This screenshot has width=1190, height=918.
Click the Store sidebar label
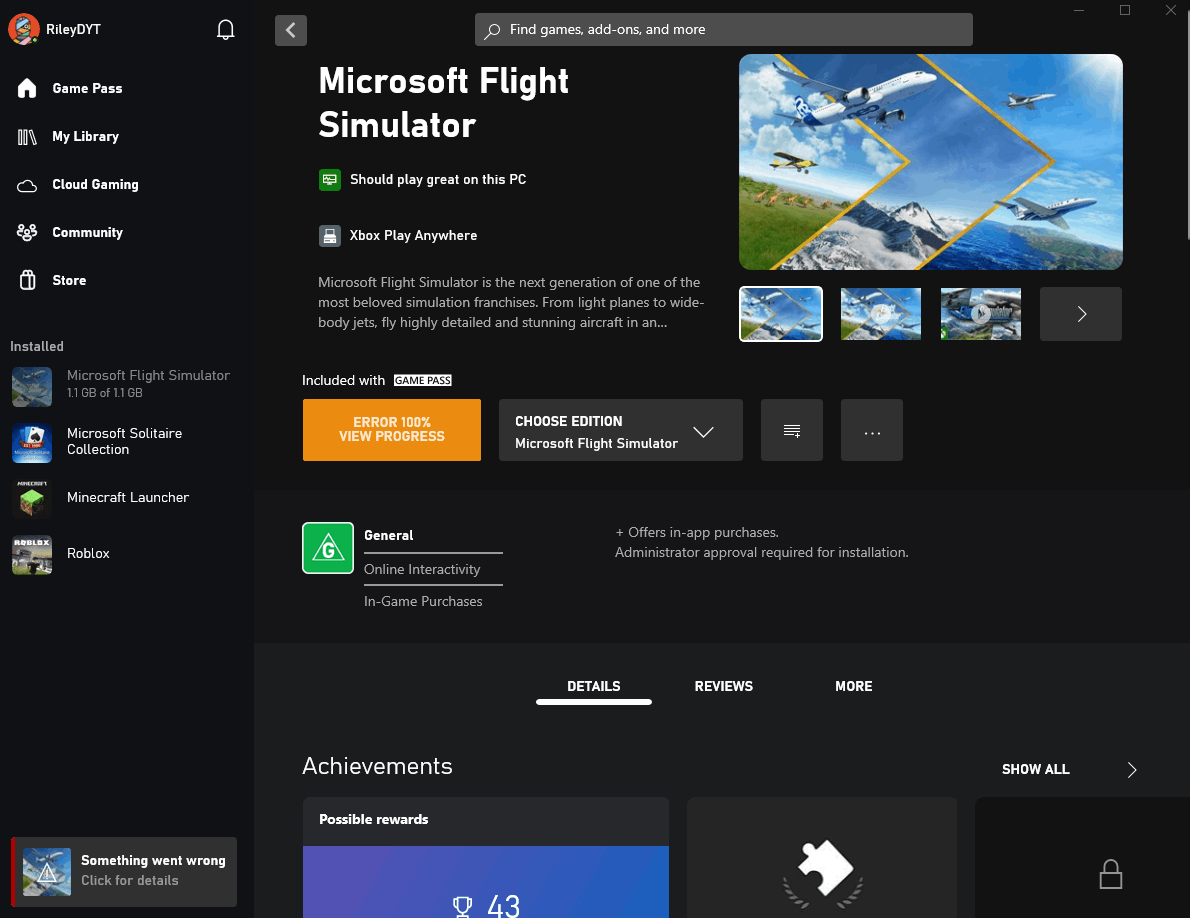[x=69, y=281]
